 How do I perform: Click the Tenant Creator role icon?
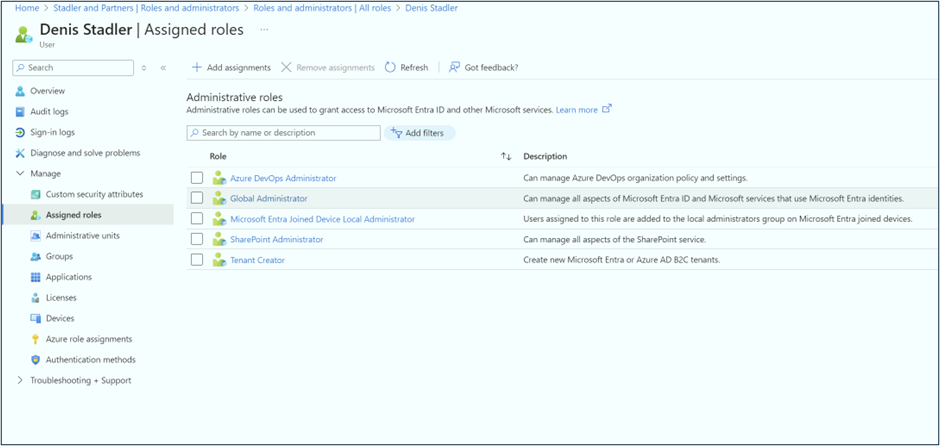click(219, 260)
